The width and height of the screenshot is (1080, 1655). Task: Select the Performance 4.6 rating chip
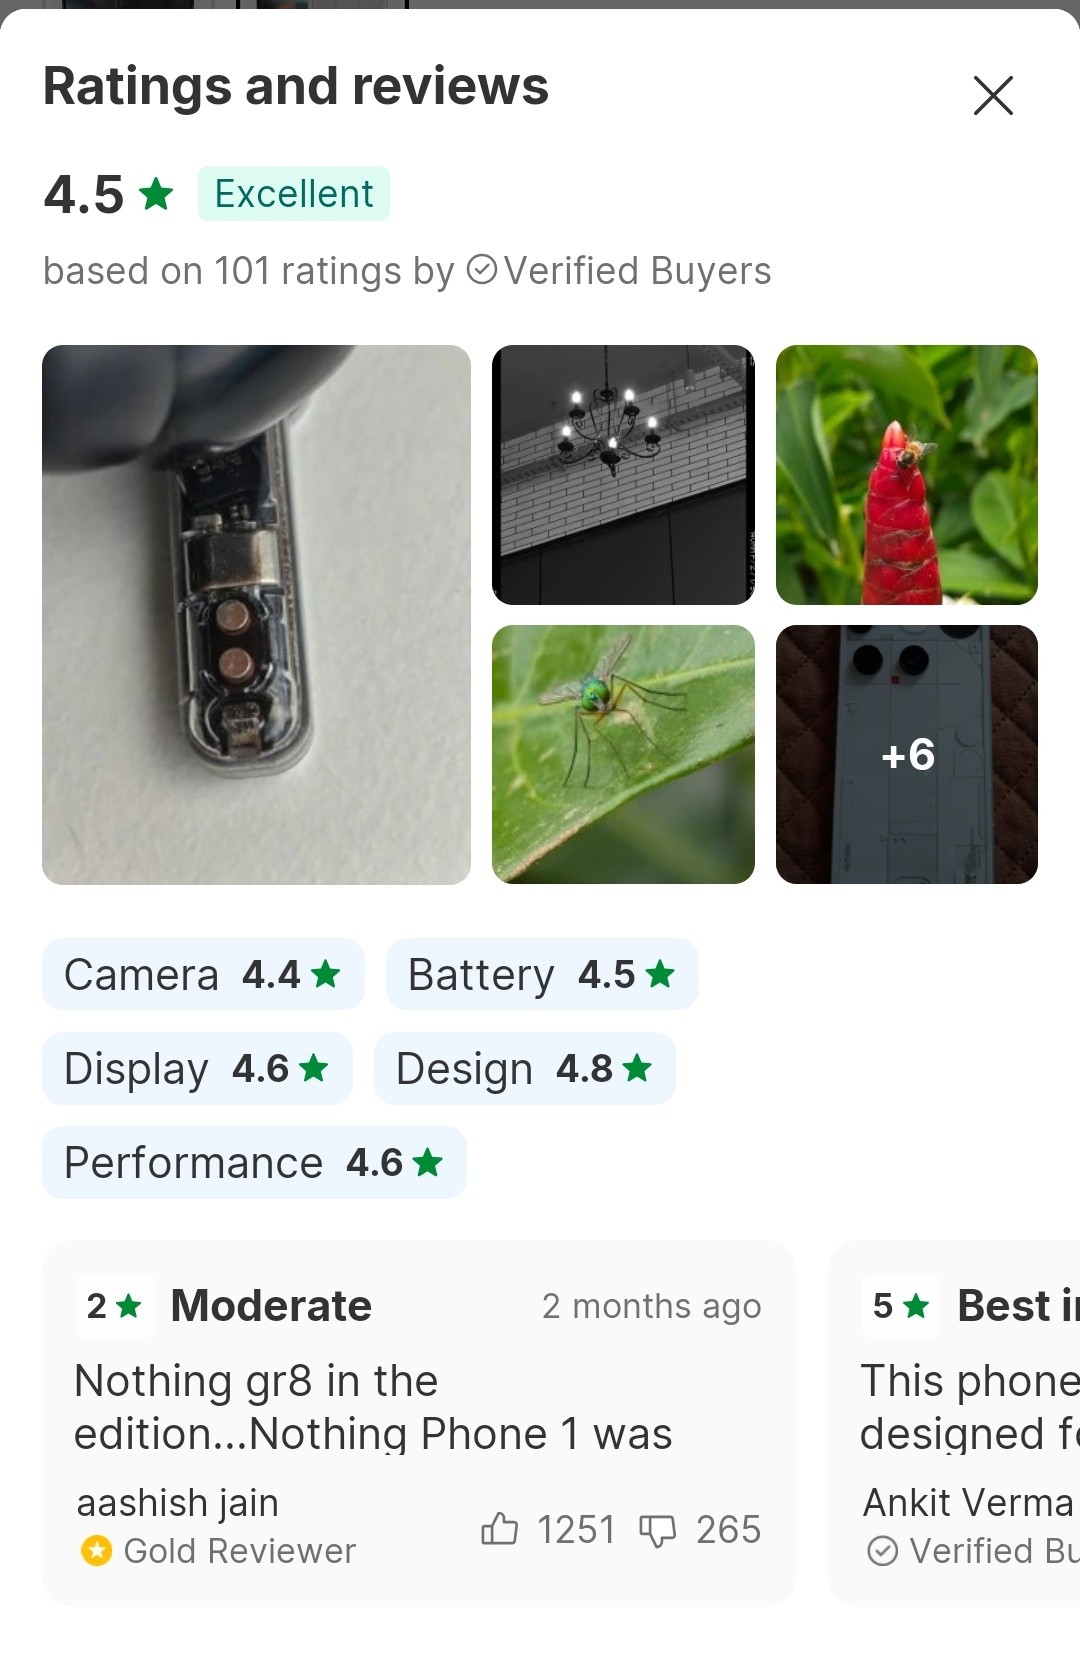point(254,1162)
